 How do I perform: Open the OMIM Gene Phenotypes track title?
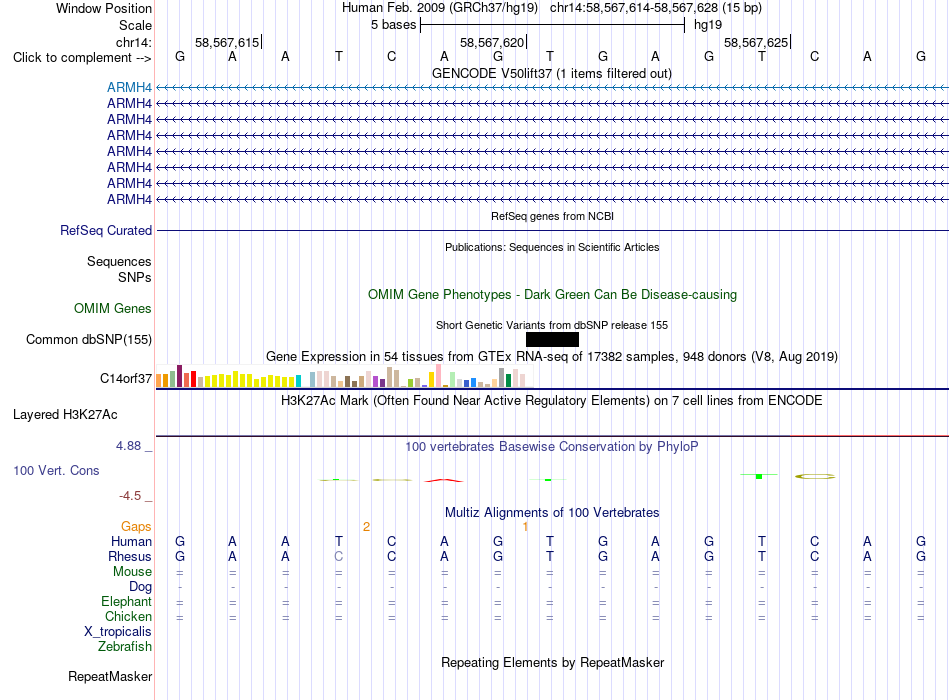[x=552, y=295]
